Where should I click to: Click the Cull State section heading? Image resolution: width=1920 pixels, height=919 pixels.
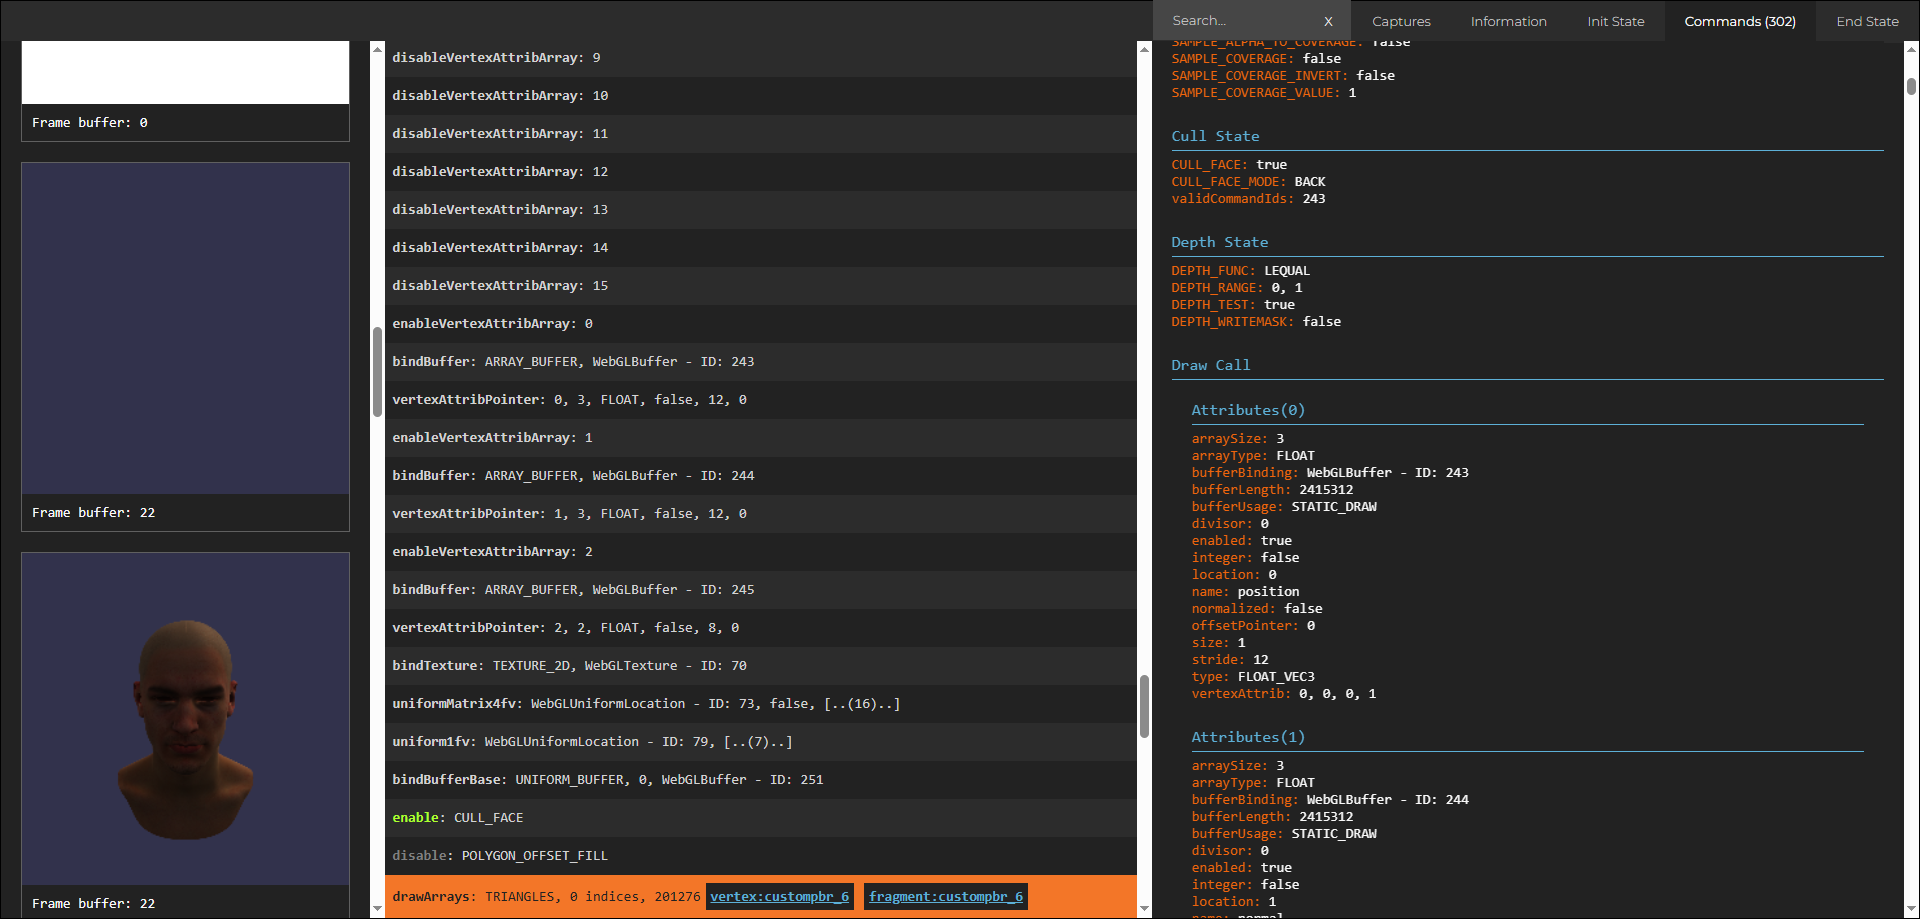pyautogui.click(x=1215, y=136)
